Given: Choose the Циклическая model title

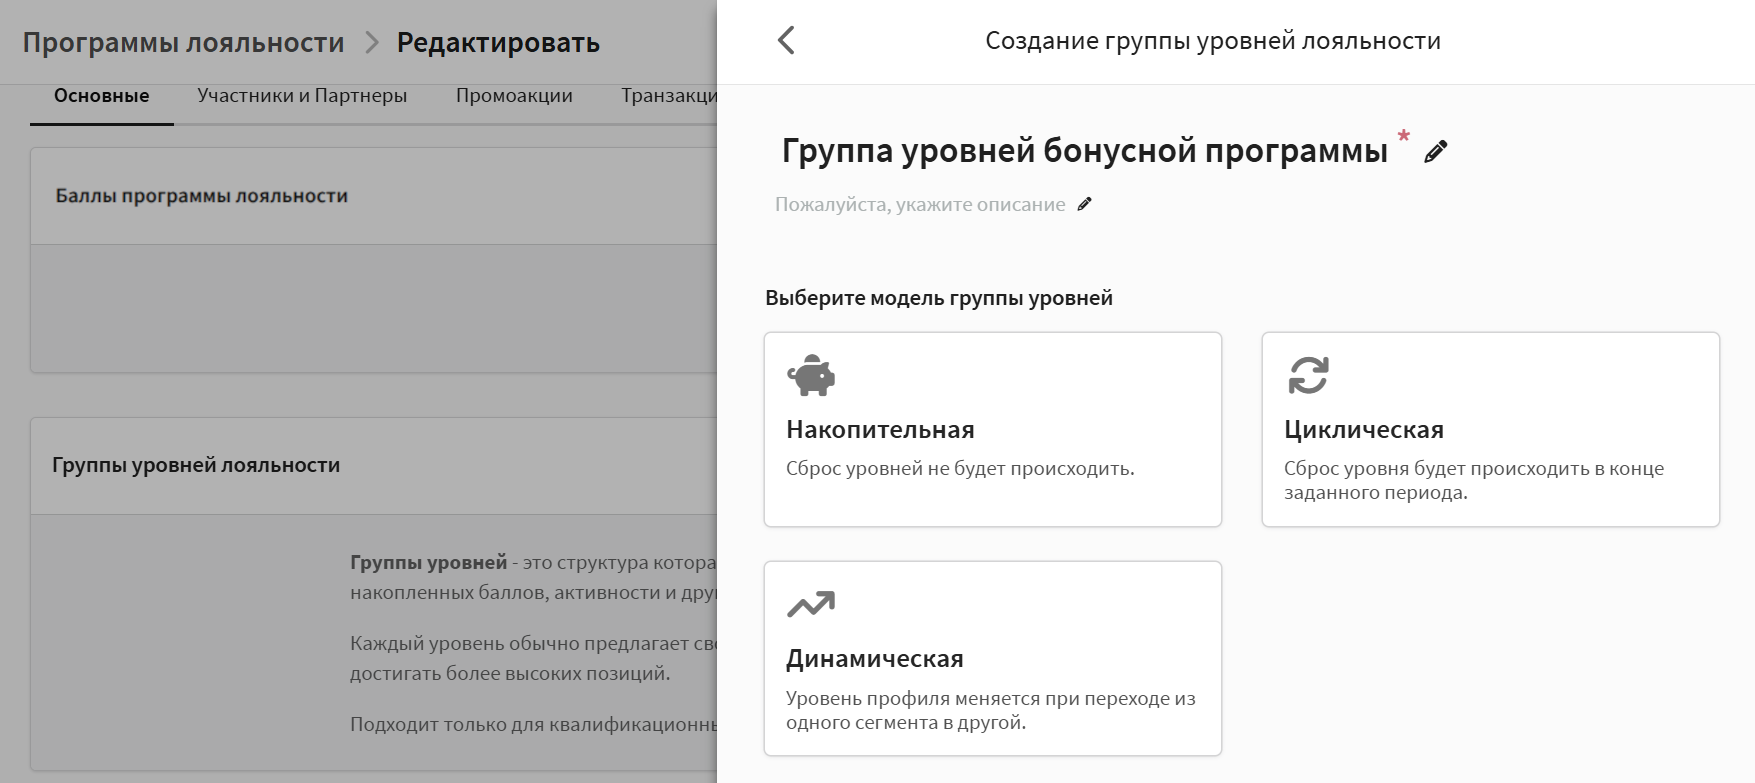Looking at the screenshot, I should 1363,430.
